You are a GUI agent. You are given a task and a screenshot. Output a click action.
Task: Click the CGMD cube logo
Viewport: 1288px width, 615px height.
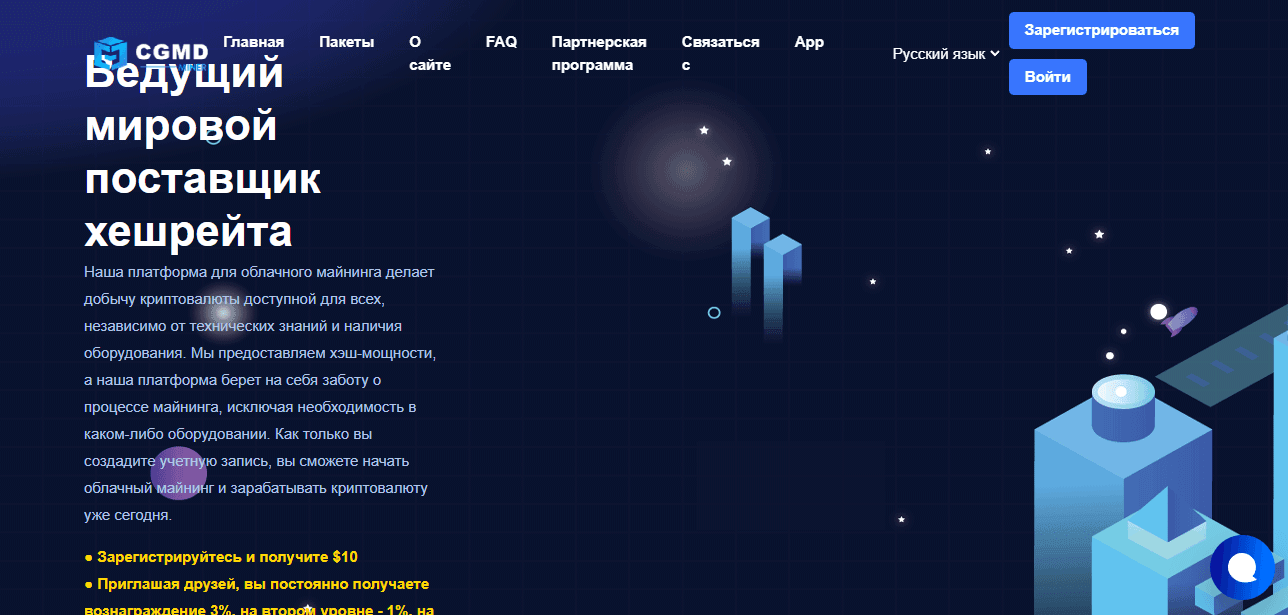tap(110, 53)
